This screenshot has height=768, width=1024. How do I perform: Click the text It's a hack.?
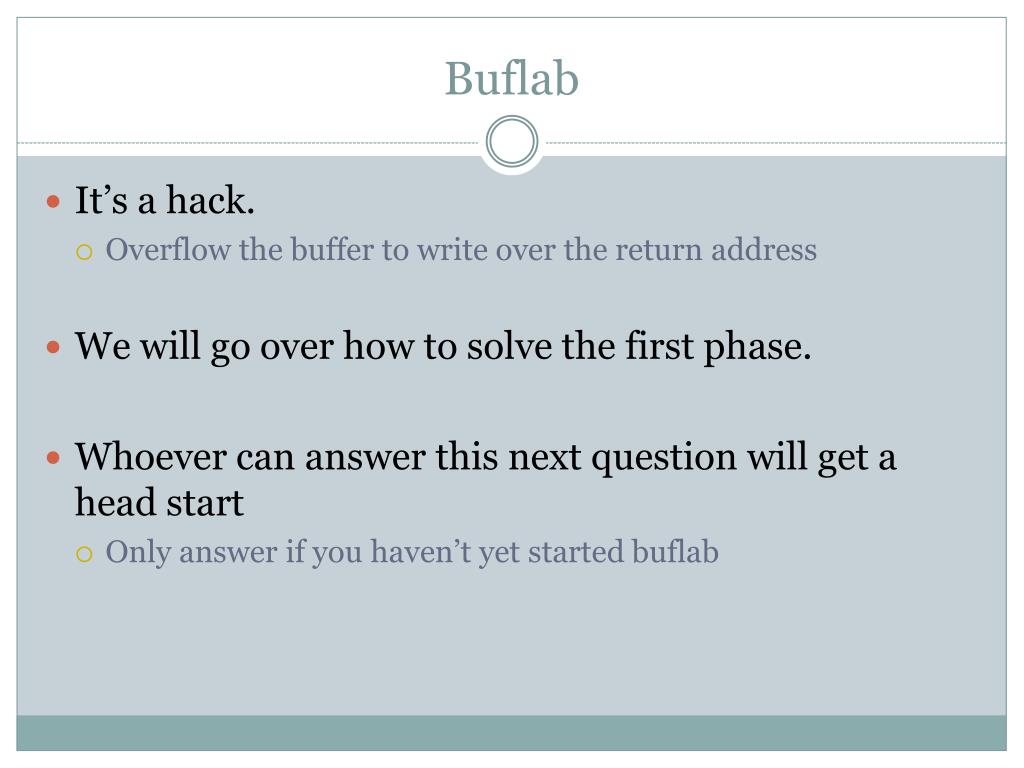165,200
